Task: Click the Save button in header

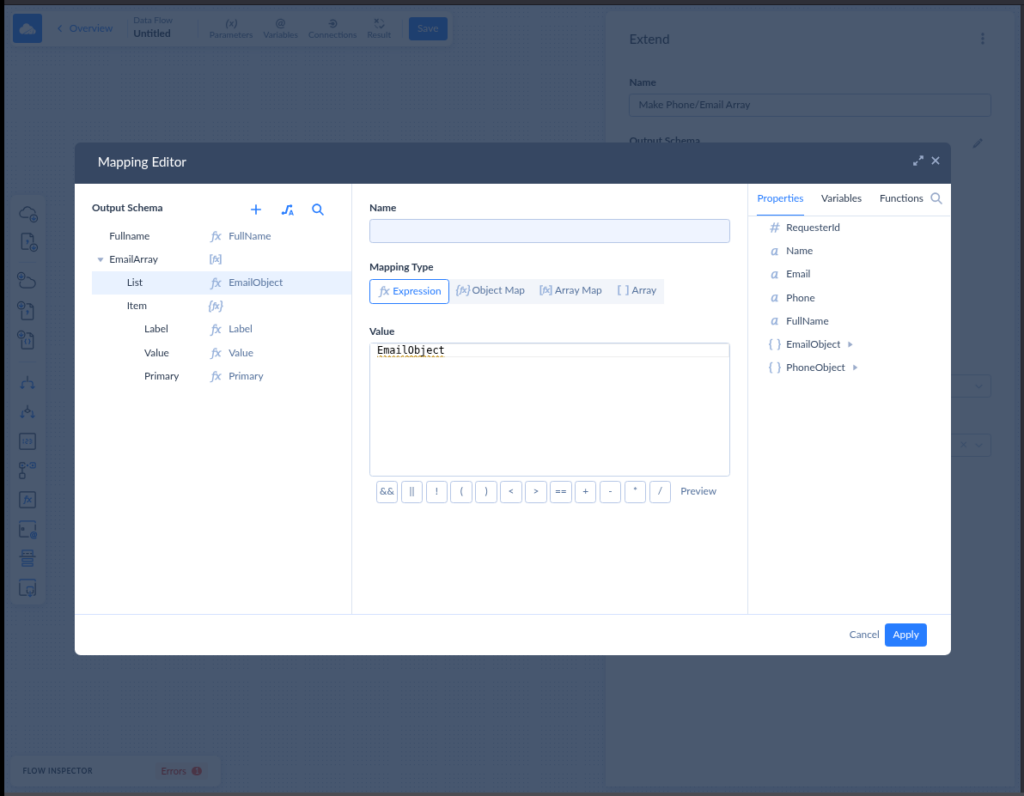Action: 428,29
